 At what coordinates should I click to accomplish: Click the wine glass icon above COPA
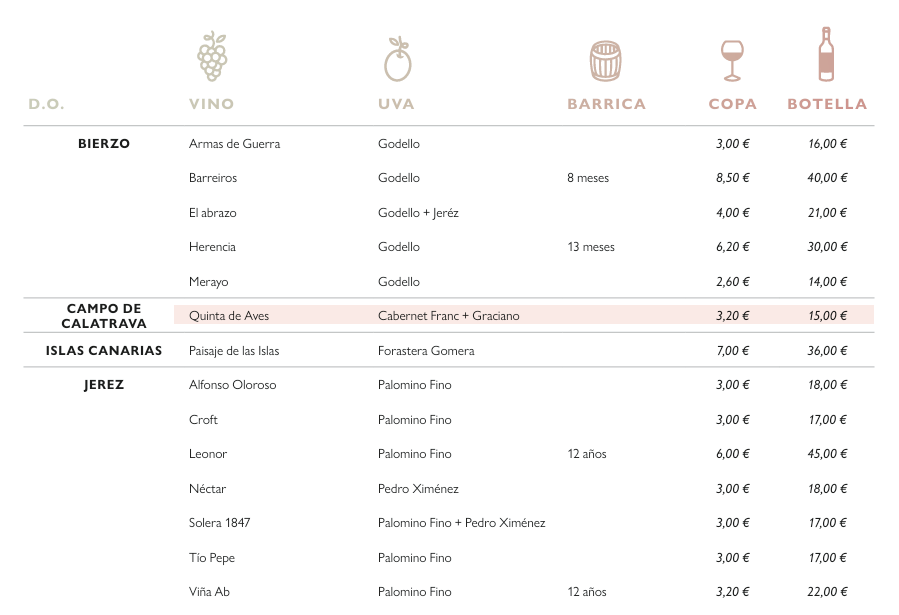tap(732, 60)
